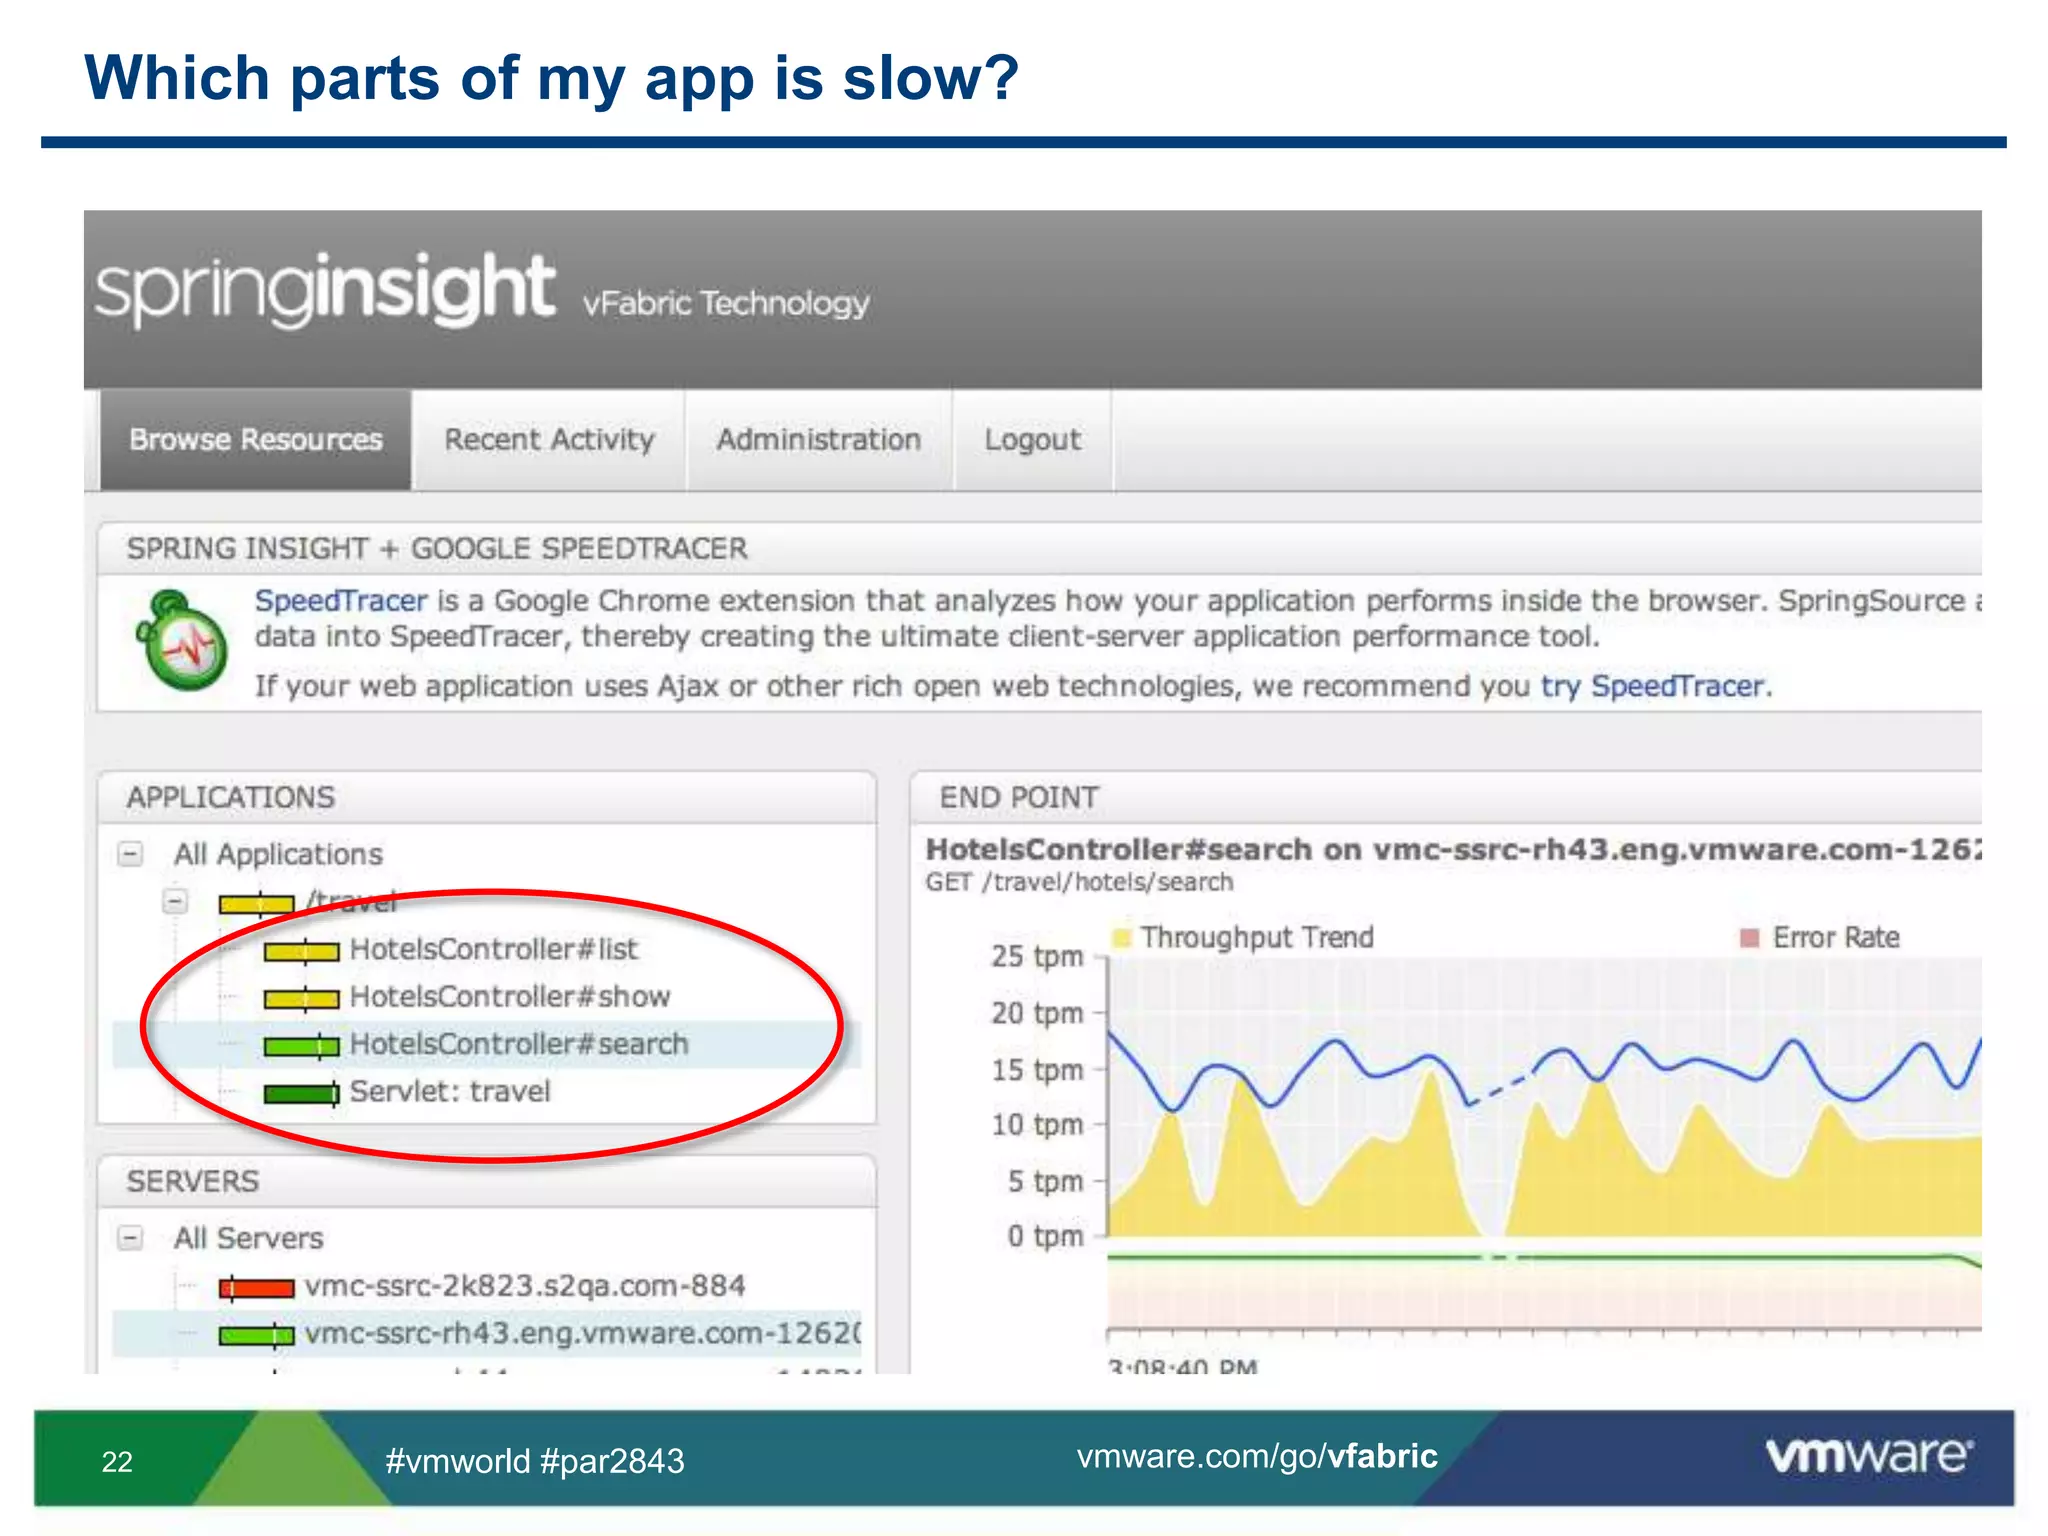Click the Error Rate legend swatch
The image size is (2048, 1536).
[1750, 937]
